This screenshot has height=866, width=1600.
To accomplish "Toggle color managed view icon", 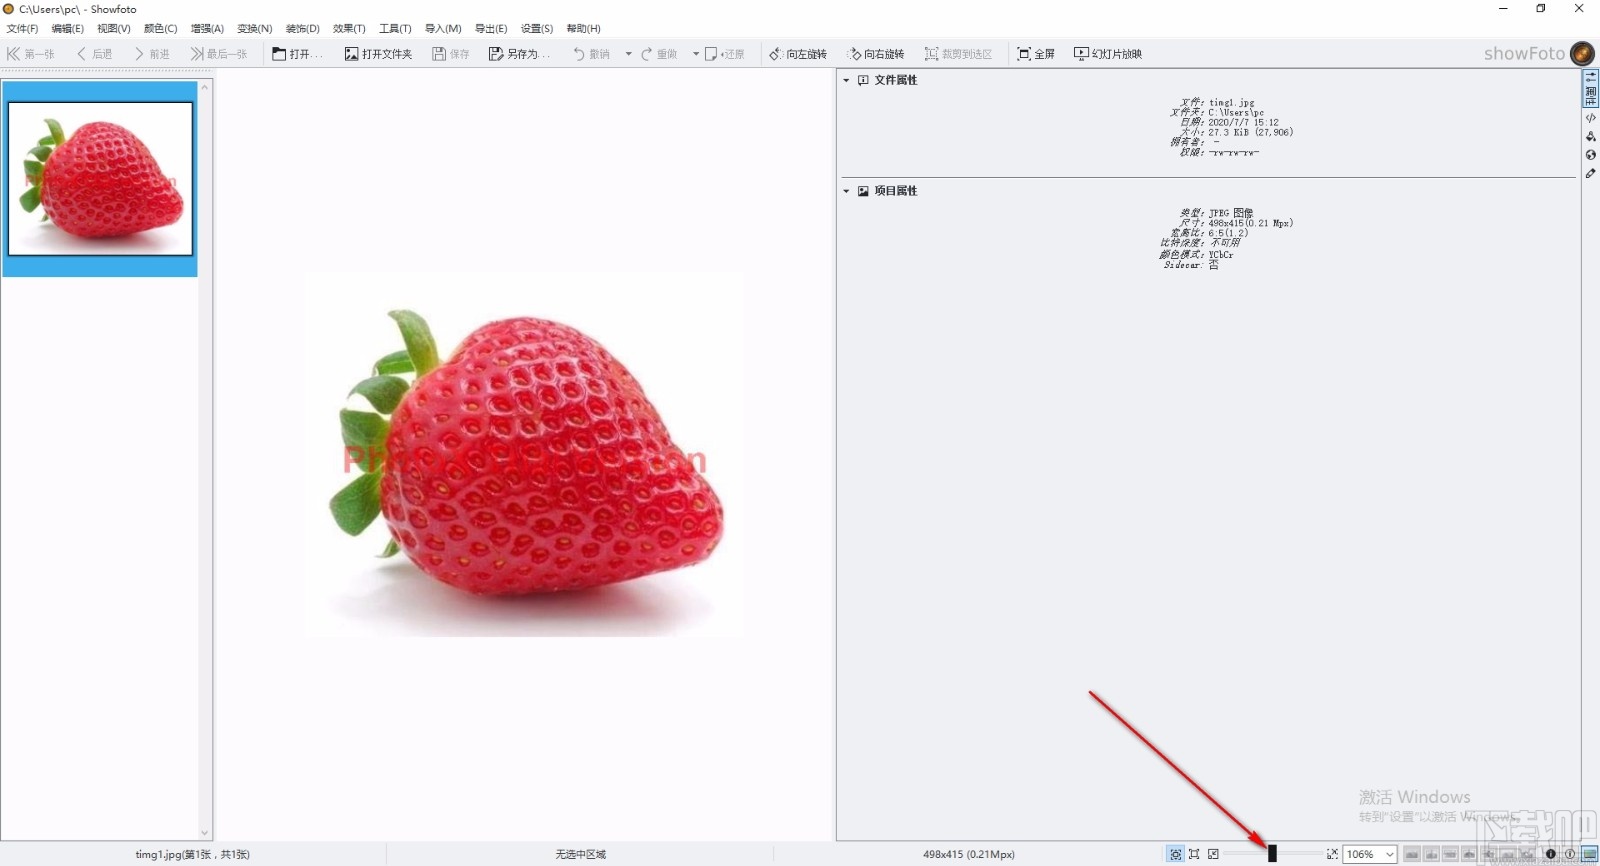I will pos(1590,854).
